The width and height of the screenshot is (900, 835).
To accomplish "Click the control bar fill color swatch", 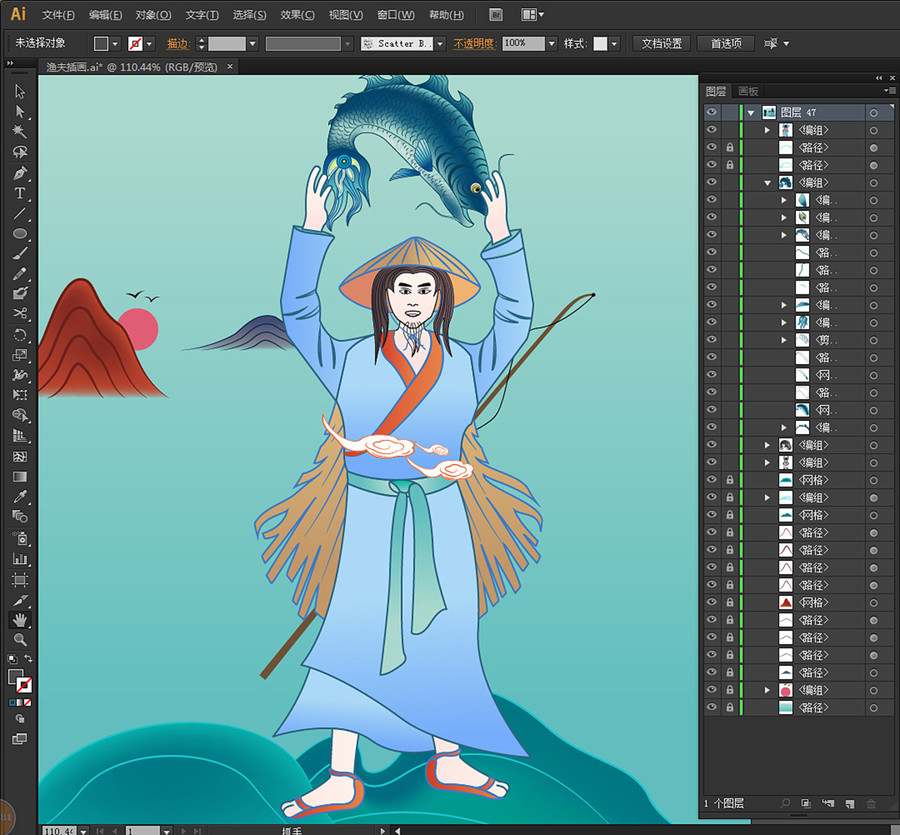I will tap(102, 44).
